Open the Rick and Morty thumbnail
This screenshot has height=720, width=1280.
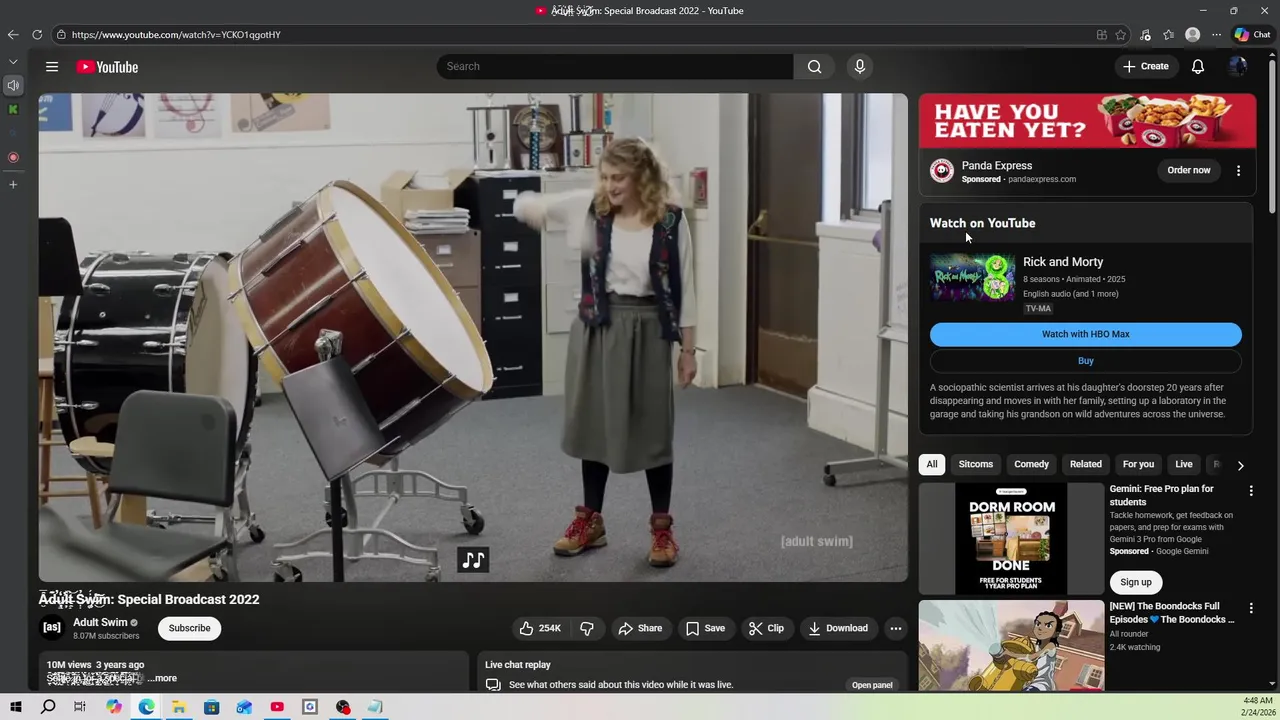[x=972, y=277]
